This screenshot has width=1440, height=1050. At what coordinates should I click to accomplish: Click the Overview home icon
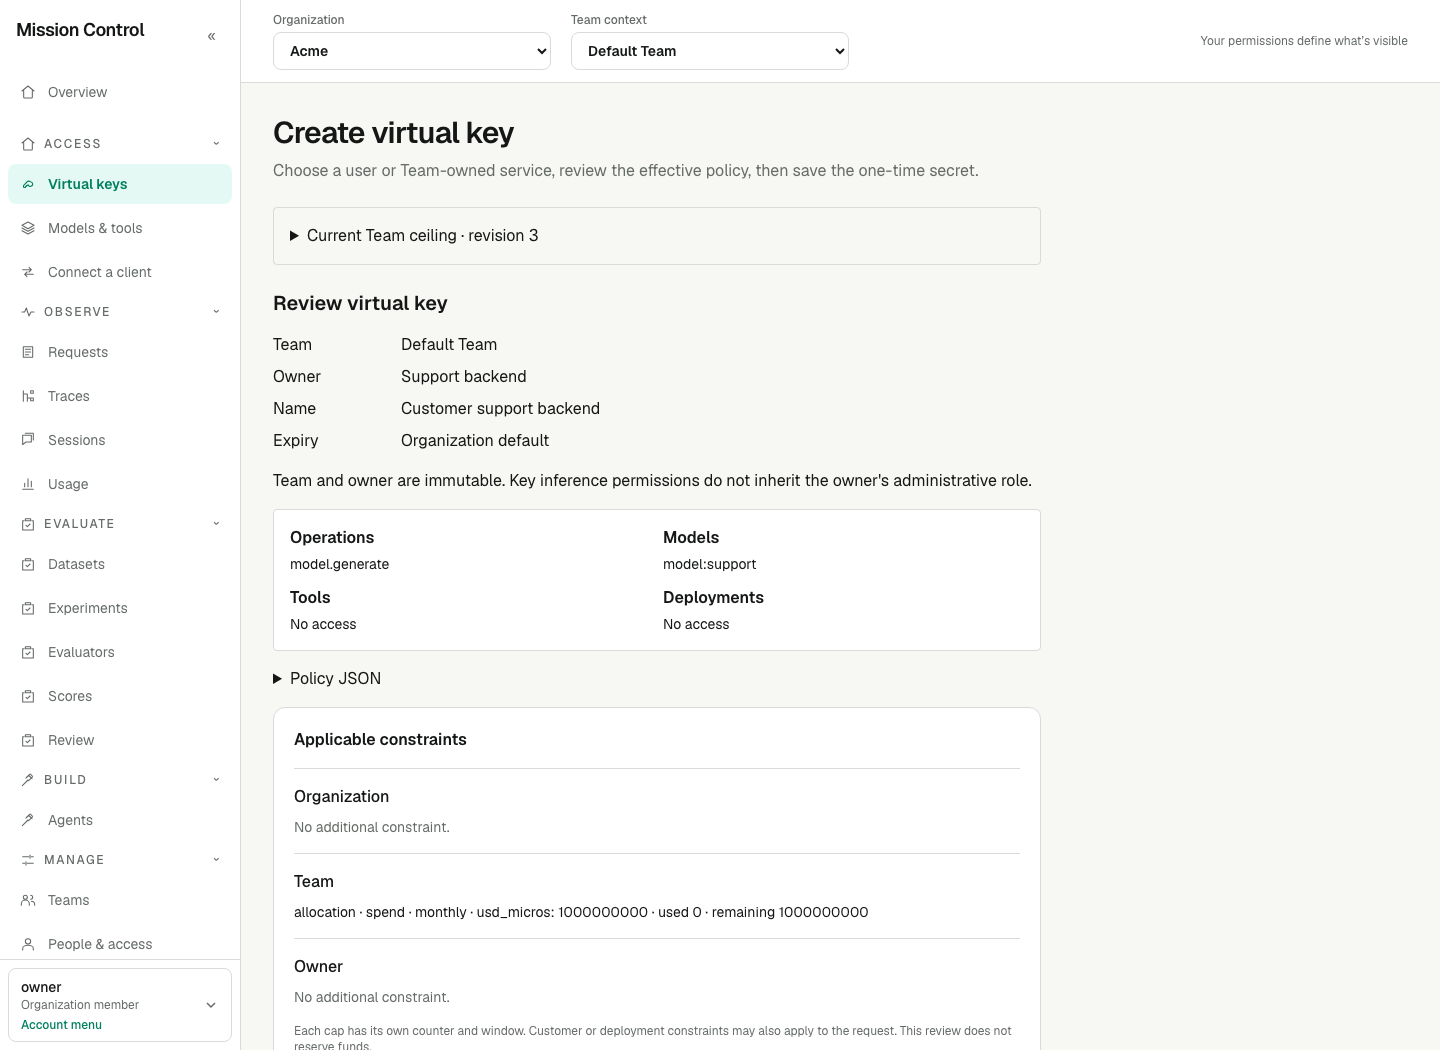click(28, 92)
